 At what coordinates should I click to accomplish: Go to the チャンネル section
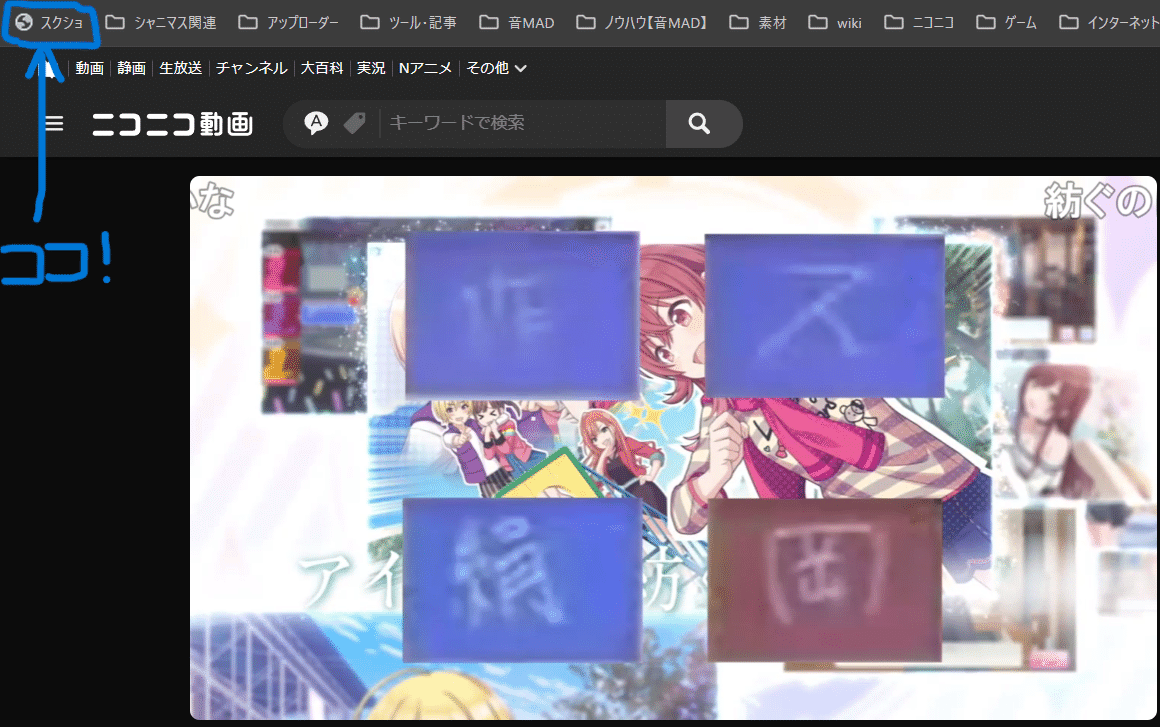(x=252, y=68)
